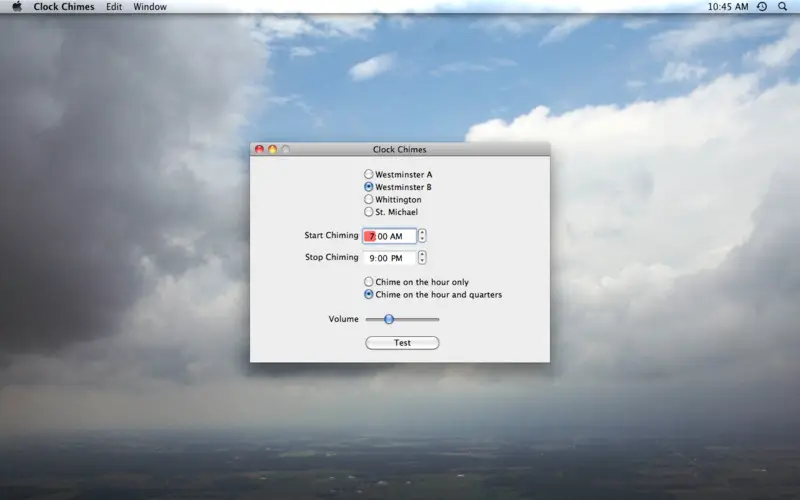Click the gray zoom window button
Image resolution: width=800 pixels, height=500 pixels.
click(286, 149)
